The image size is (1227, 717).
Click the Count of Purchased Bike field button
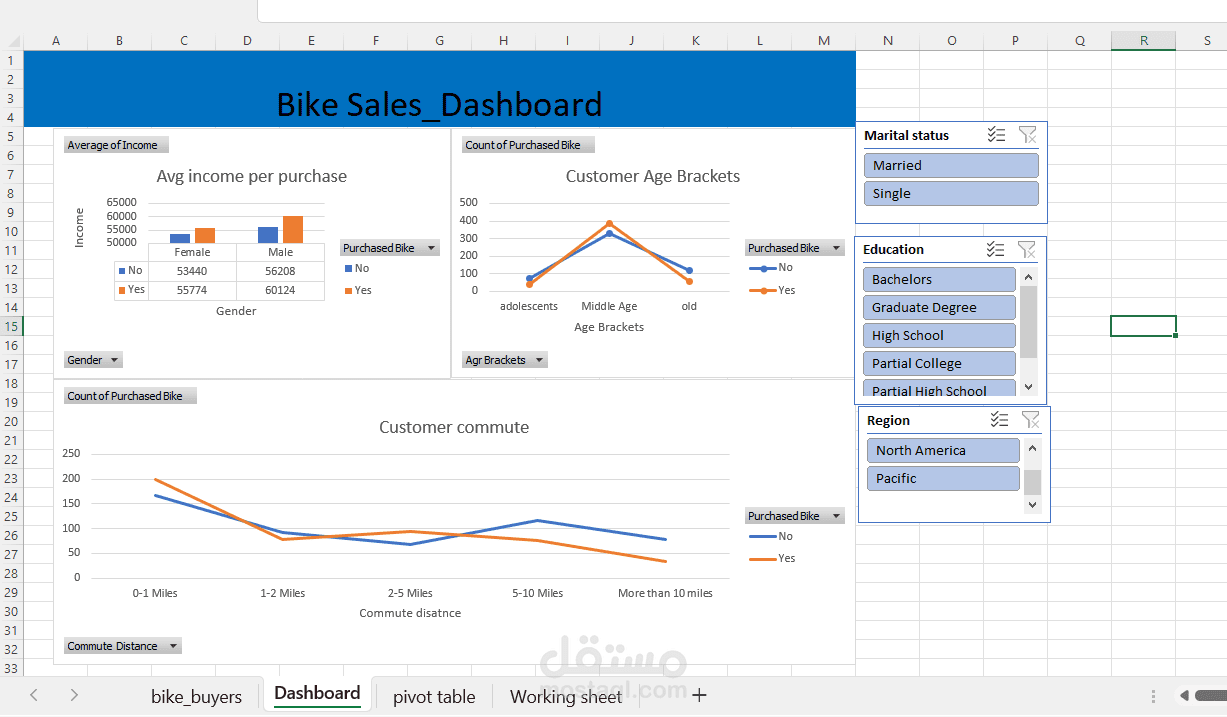tap(527, 144)
